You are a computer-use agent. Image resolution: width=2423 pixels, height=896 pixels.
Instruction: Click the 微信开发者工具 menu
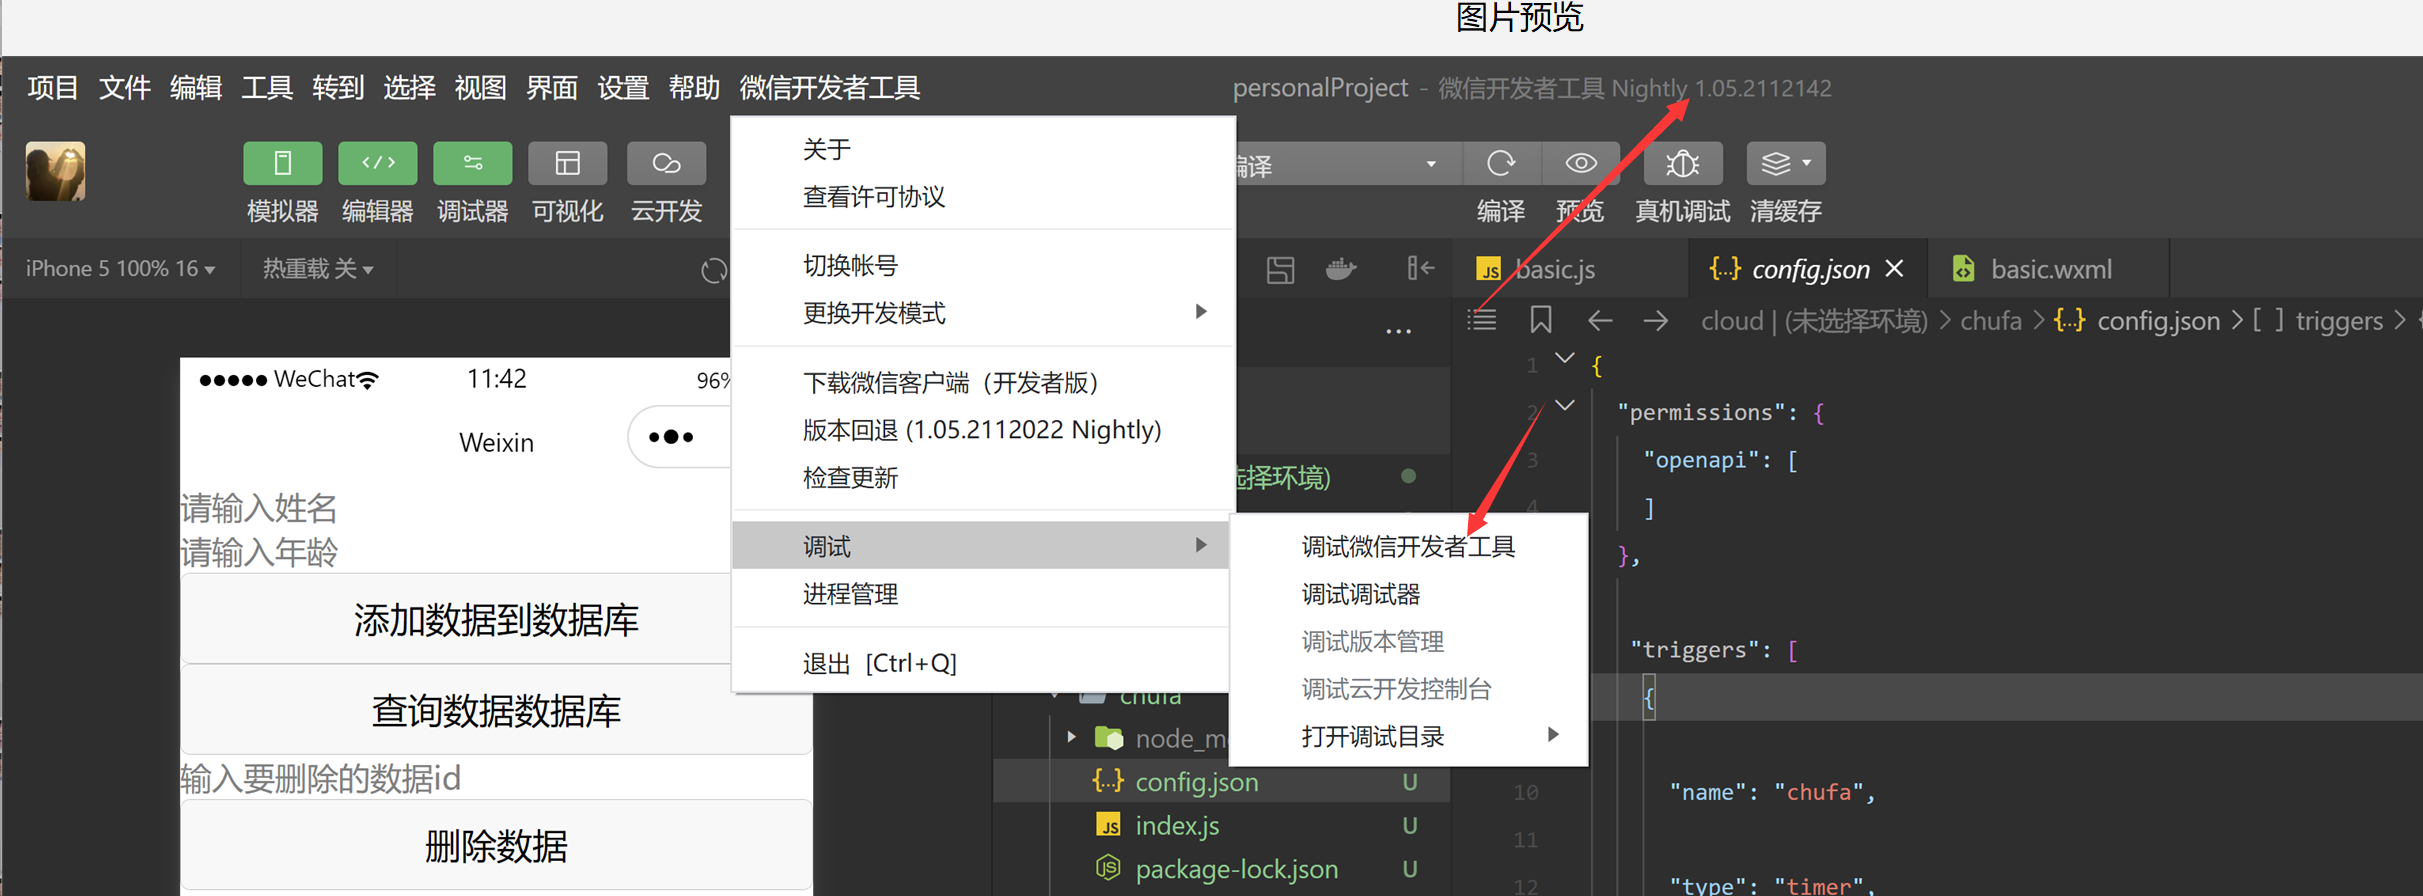pyautogui.click(x=830, y=88)
